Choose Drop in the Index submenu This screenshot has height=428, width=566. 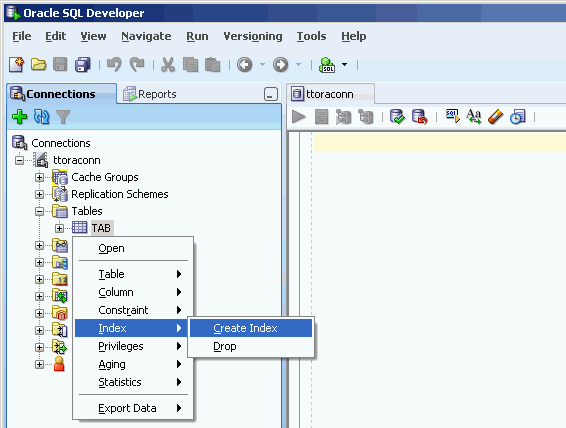click(251, 346)
